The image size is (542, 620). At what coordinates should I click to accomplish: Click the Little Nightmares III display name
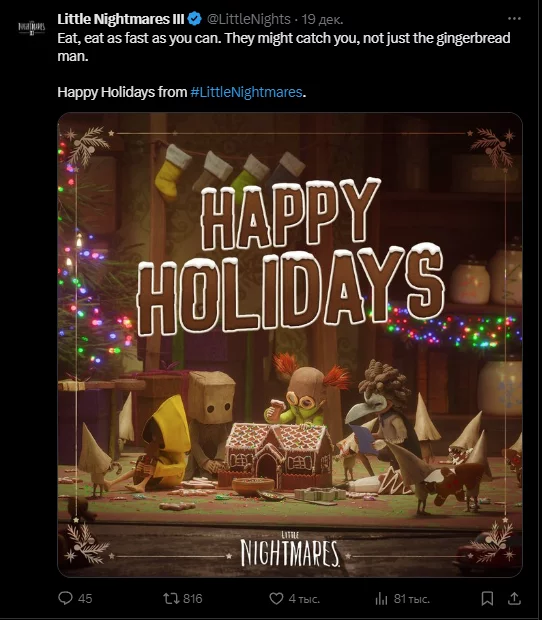[x=121, y=19]
